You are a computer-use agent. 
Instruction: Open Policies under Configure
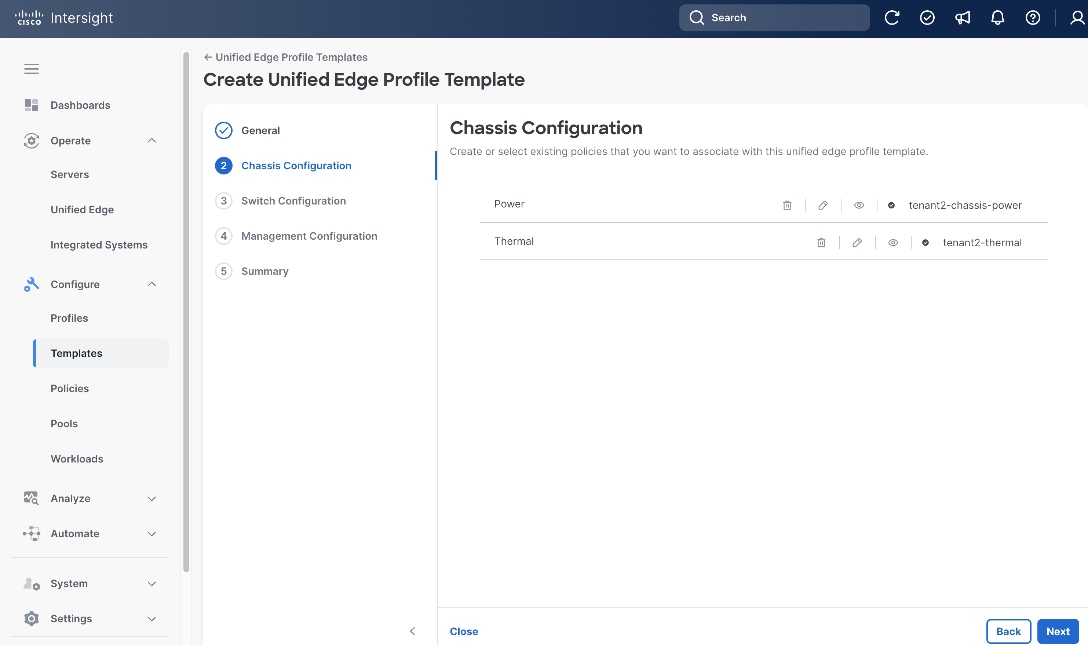point(69,388)
